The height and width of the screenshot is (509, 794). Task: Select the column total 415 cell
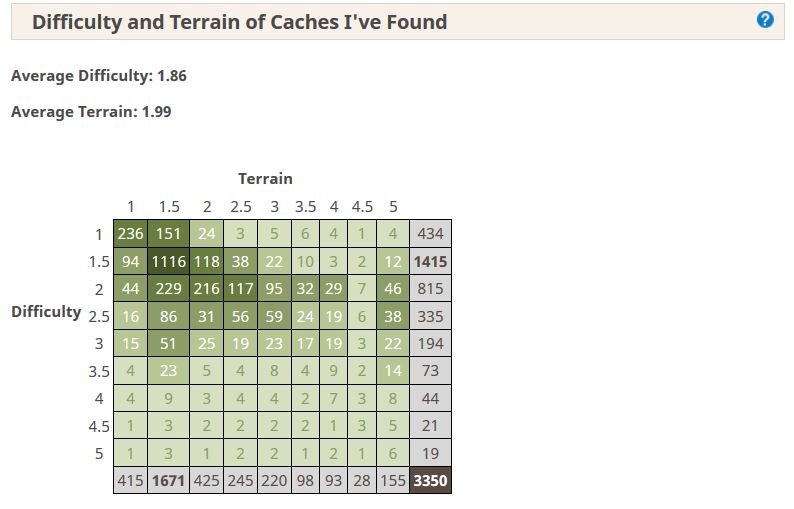(x=130, y=480)
